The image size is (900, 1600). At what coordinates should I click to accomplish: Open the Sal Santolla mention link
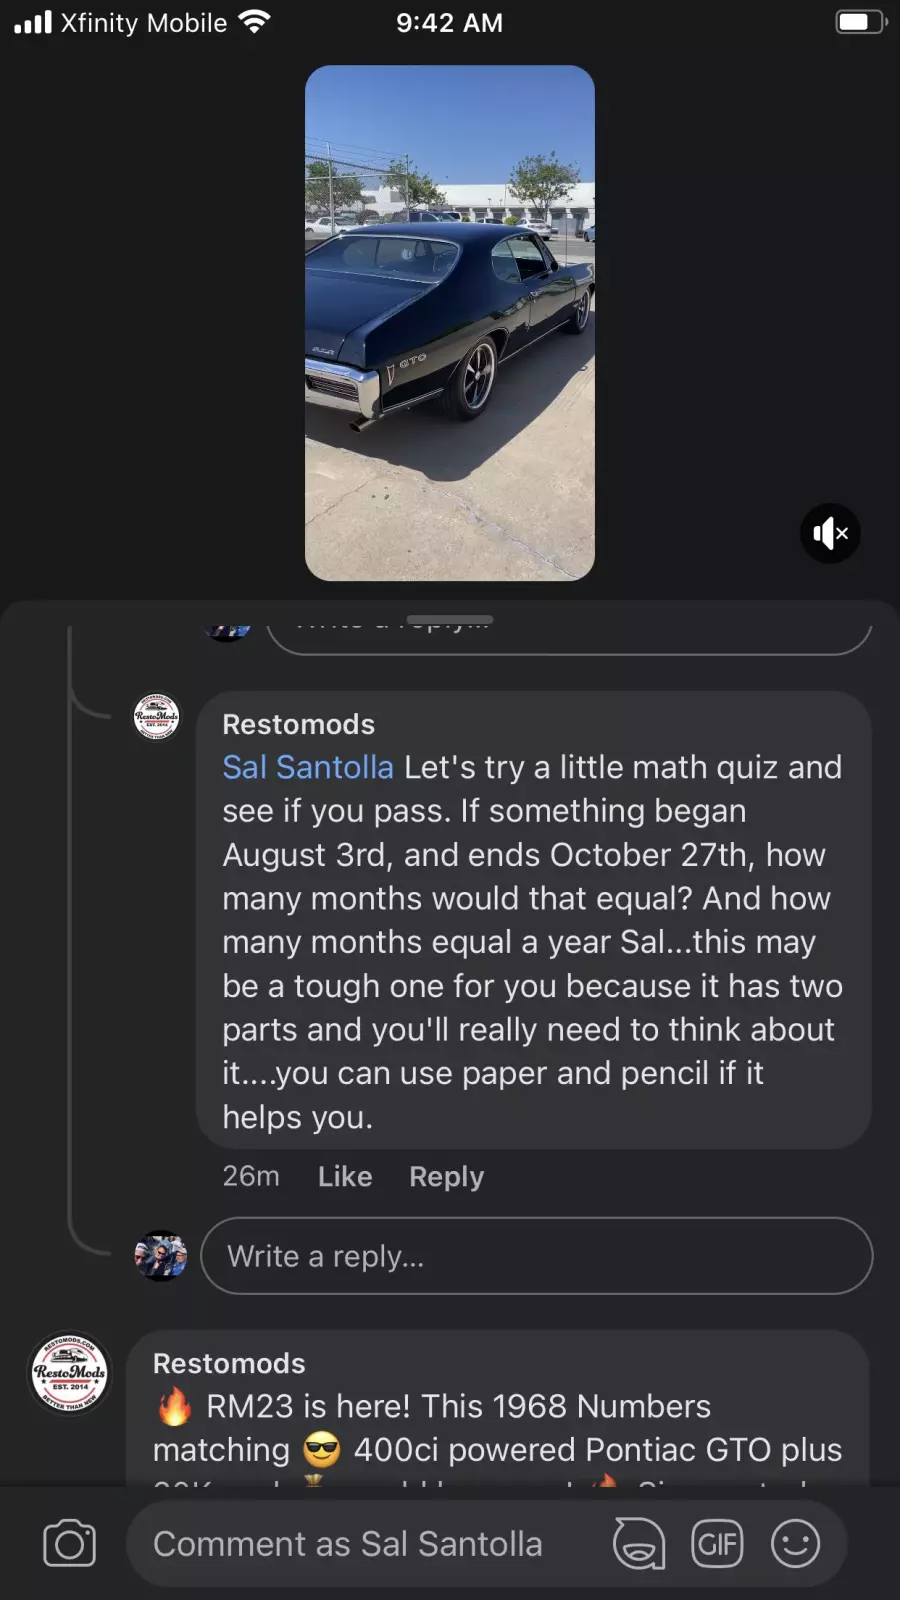pyautogui.click(x=308, y=767)
